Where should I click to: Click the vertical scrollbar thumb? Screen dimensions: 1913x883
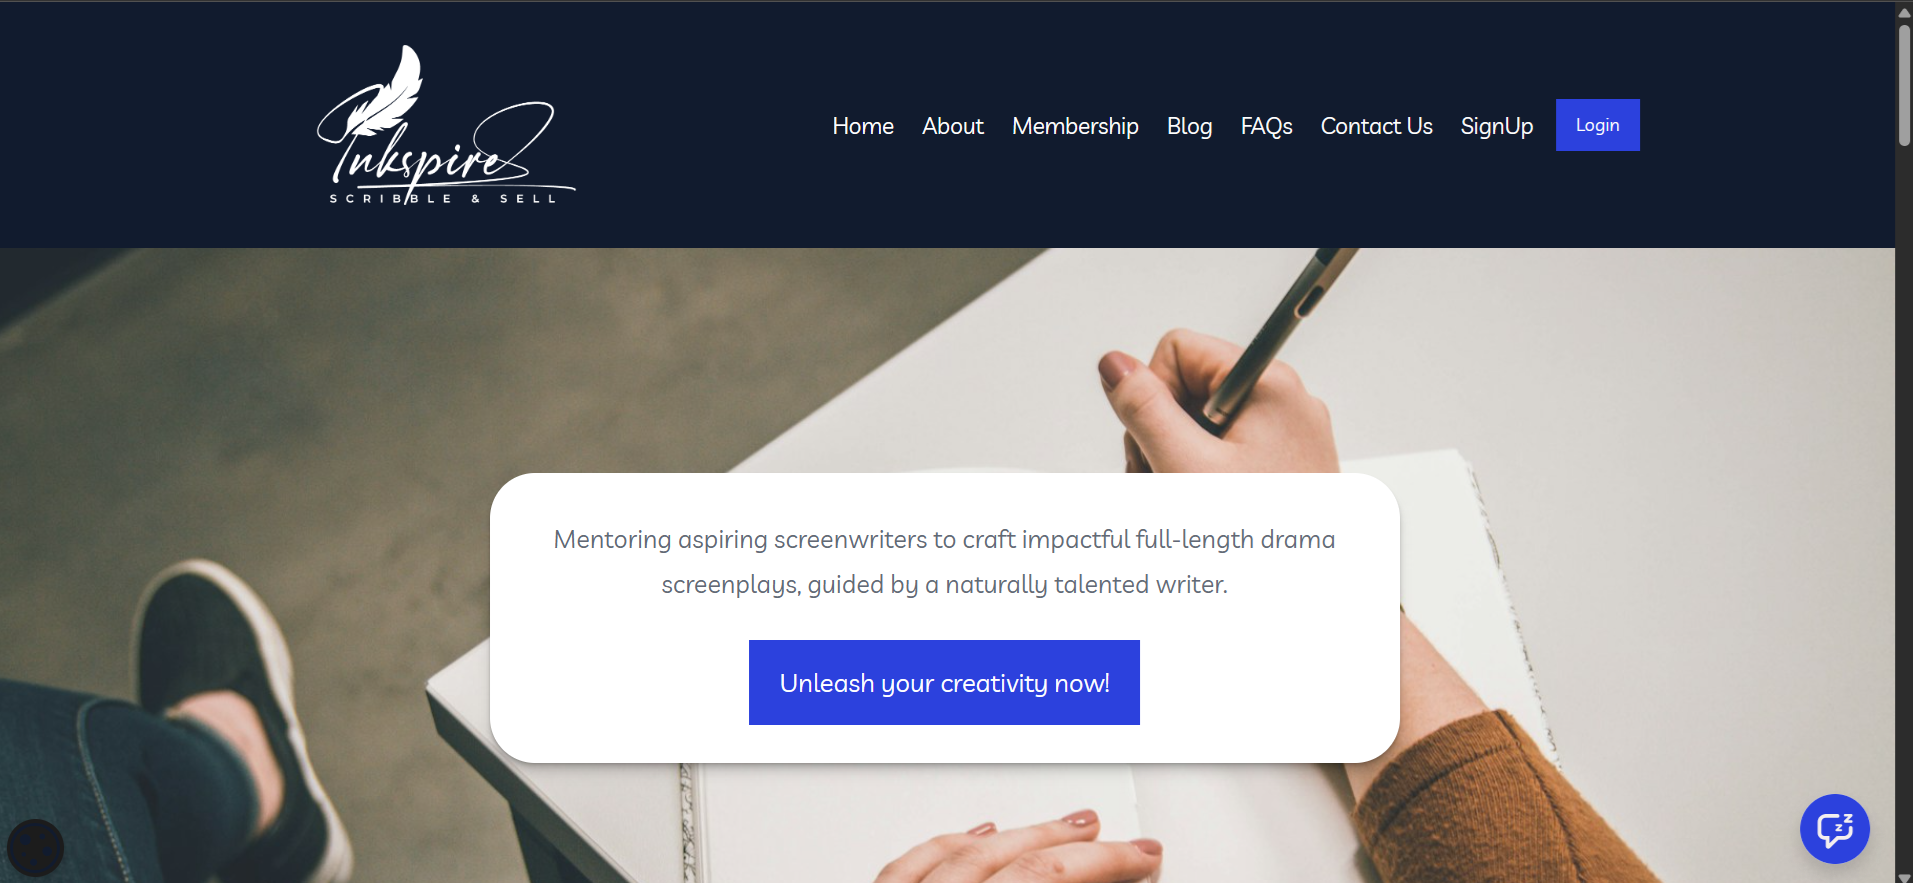[1904, 84]
